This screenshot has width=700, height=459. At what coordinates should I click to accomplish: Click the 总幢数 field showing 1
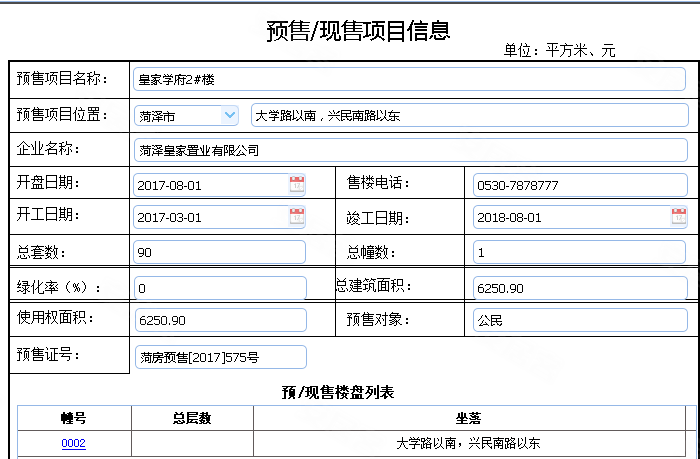(580, 252)
